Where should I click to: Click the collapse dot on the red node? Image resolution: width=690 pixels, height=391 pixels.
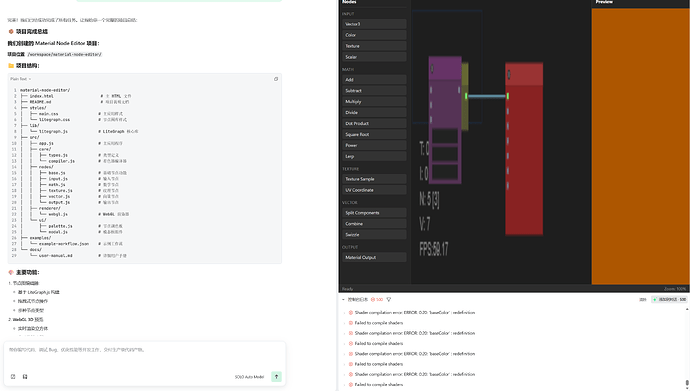click(x=509, y=75)
